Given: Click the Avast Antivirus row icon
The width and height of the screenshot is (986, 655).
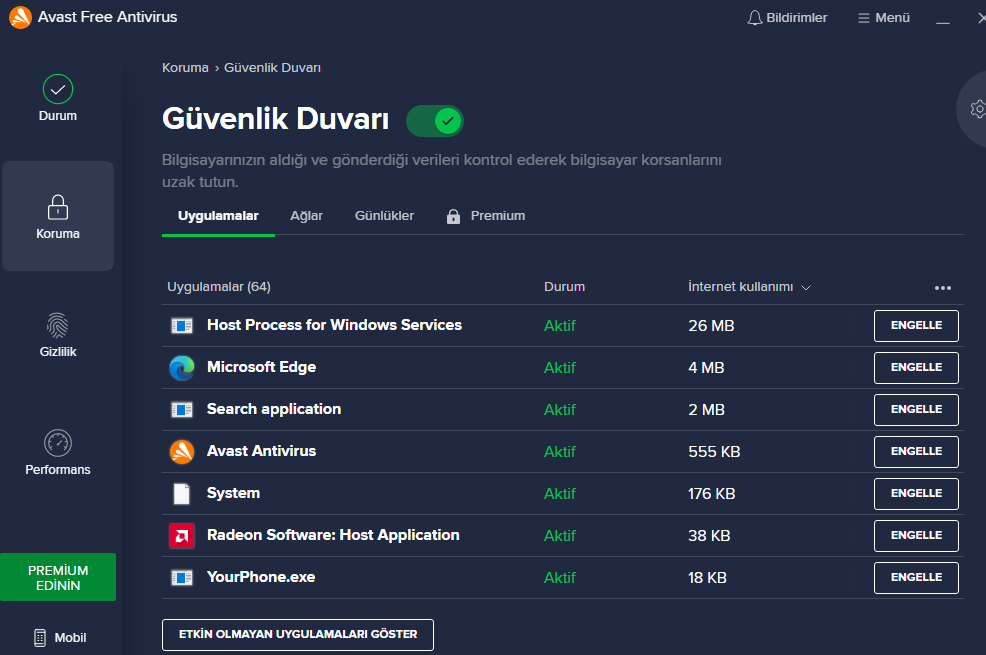Looking at the screenshot, I should [x=182, y=451].
